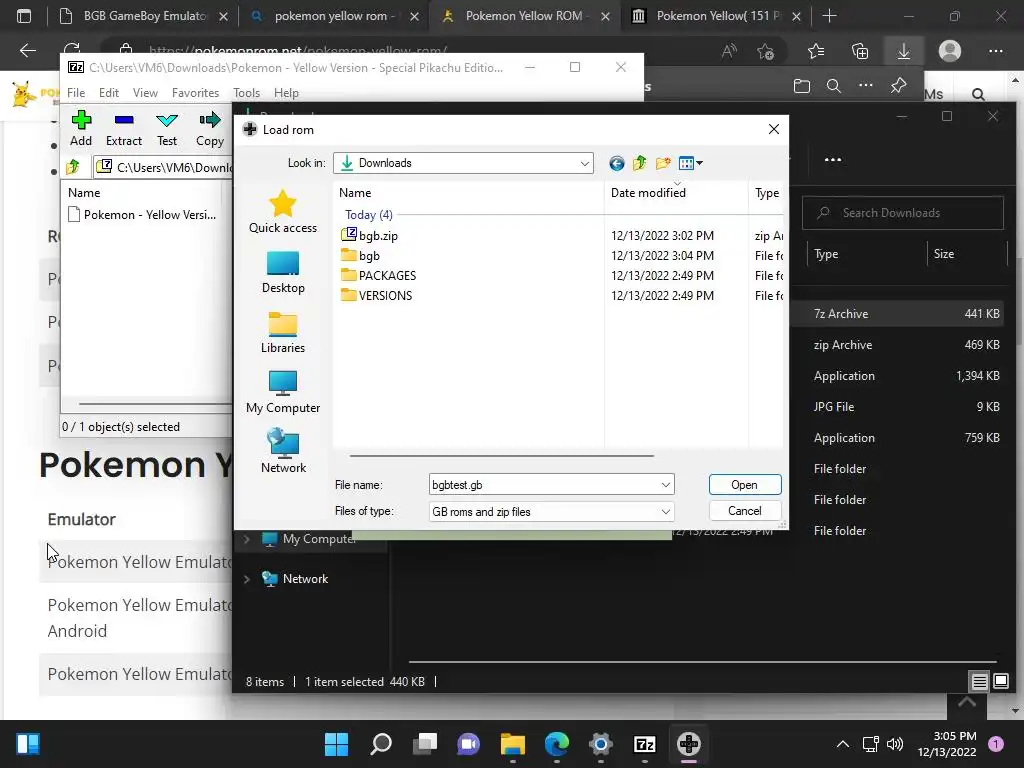The image size is (1024, 768).
Task: Show hidden system tray icons
Action: coord(843,744)
